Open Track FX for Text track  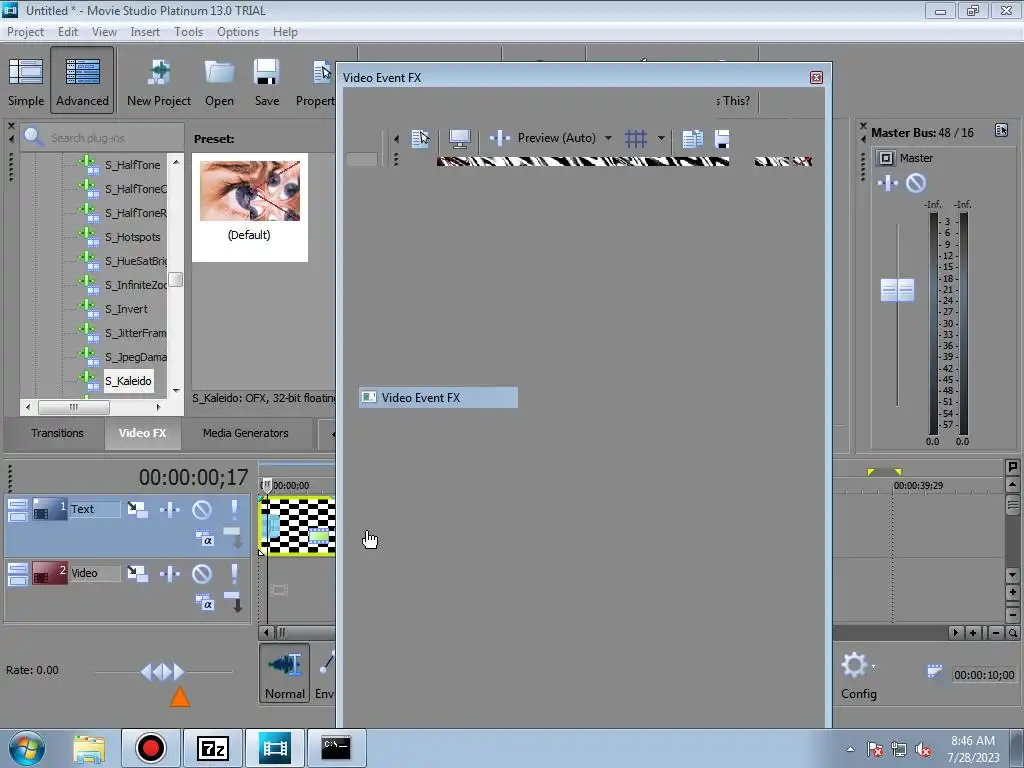point(170,509)
